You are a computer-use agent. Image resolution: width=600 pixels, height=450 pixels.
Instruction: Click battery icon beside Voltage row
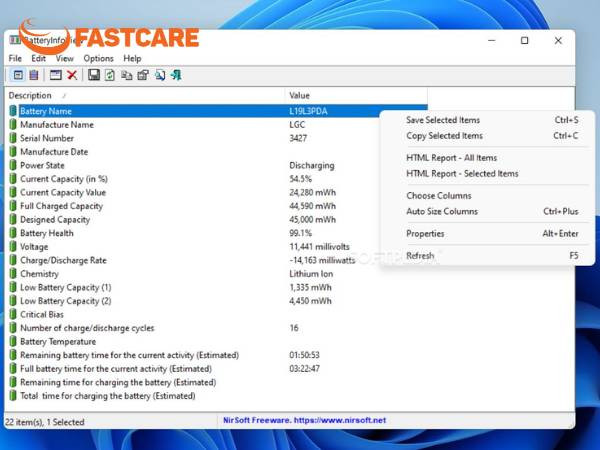(x=13, y=246)
